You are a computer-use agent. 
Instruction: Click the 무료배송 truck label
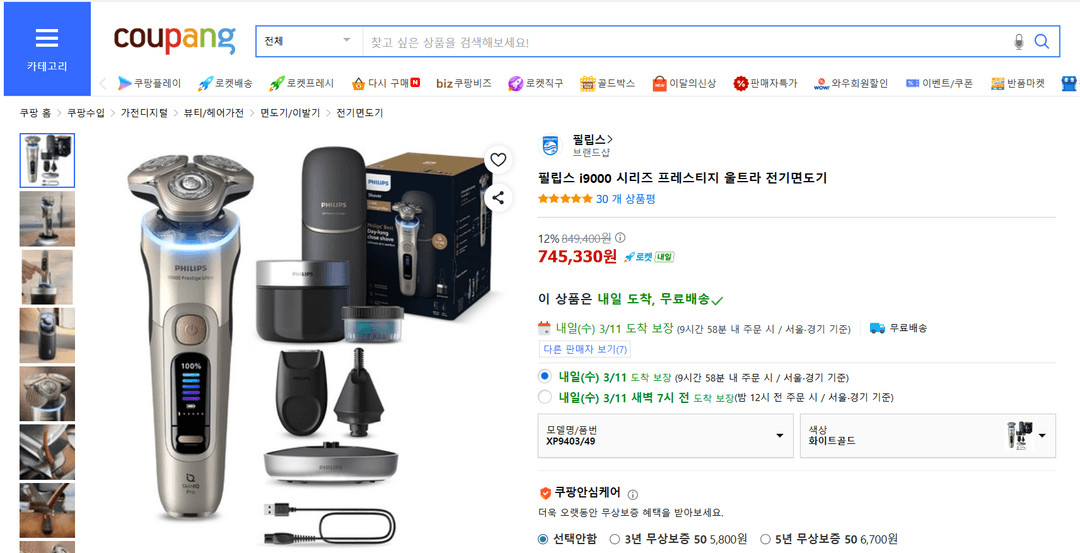[x=898, y=328]
